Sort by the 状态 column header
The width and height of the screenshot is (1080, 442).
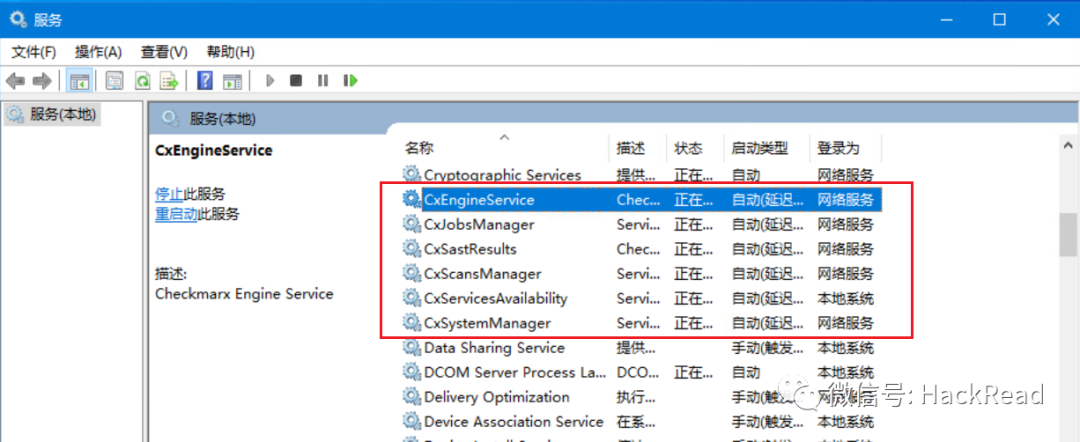[688, 148]
